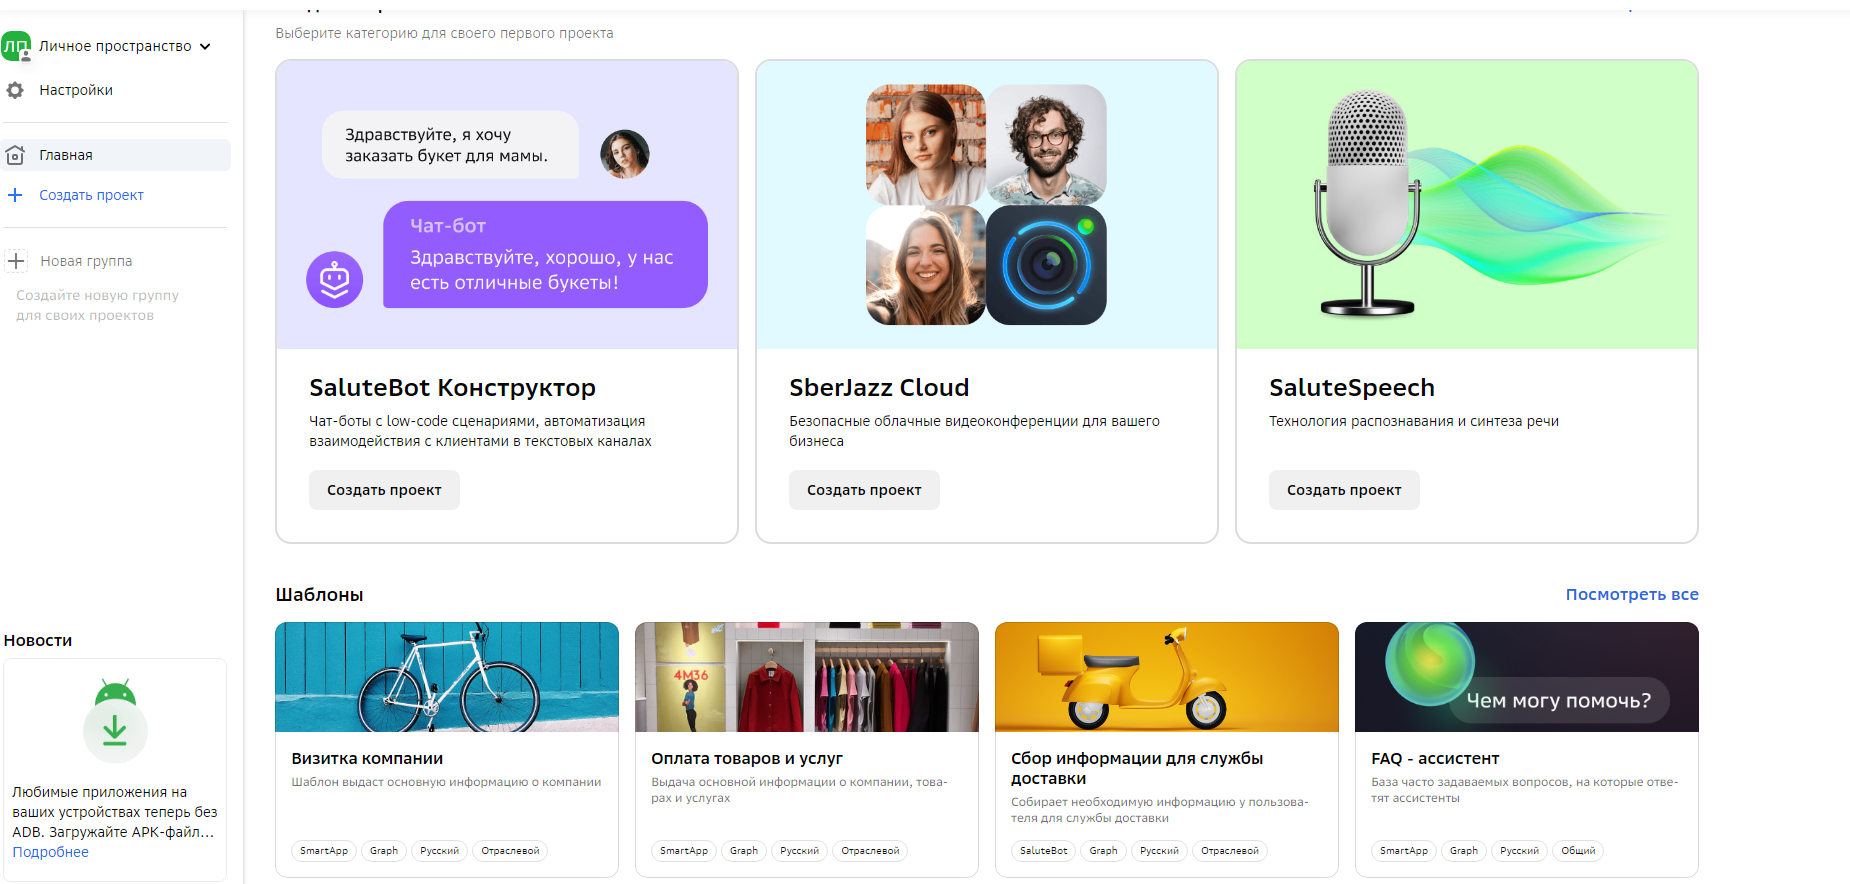The image size is (1850, 884).
Task: Read the news text about APK files
Action: [x=114, y=812]
